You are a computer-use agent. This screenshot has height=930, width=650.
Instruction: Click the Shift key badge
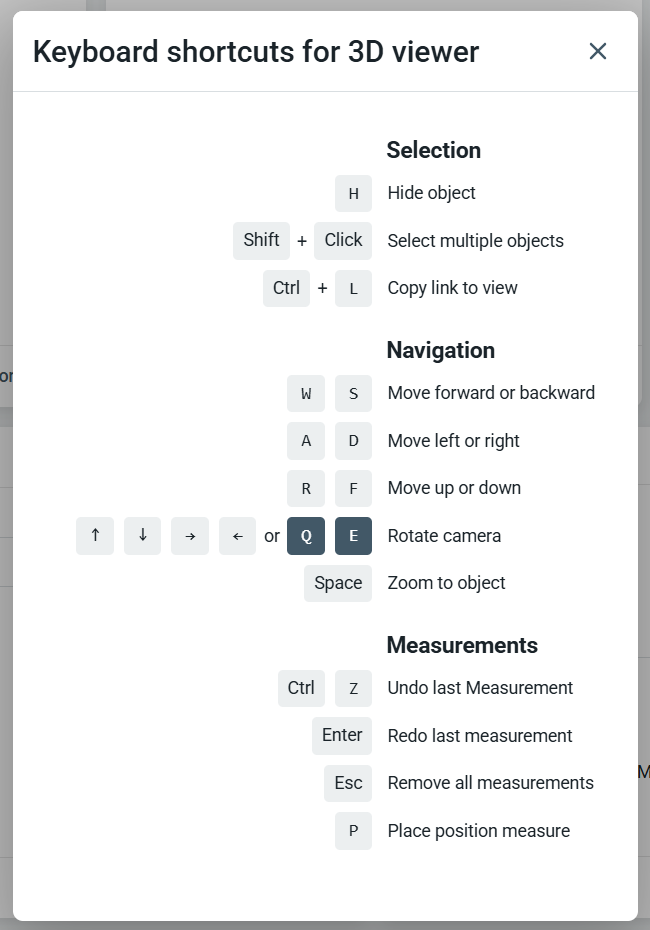[261, 240]
